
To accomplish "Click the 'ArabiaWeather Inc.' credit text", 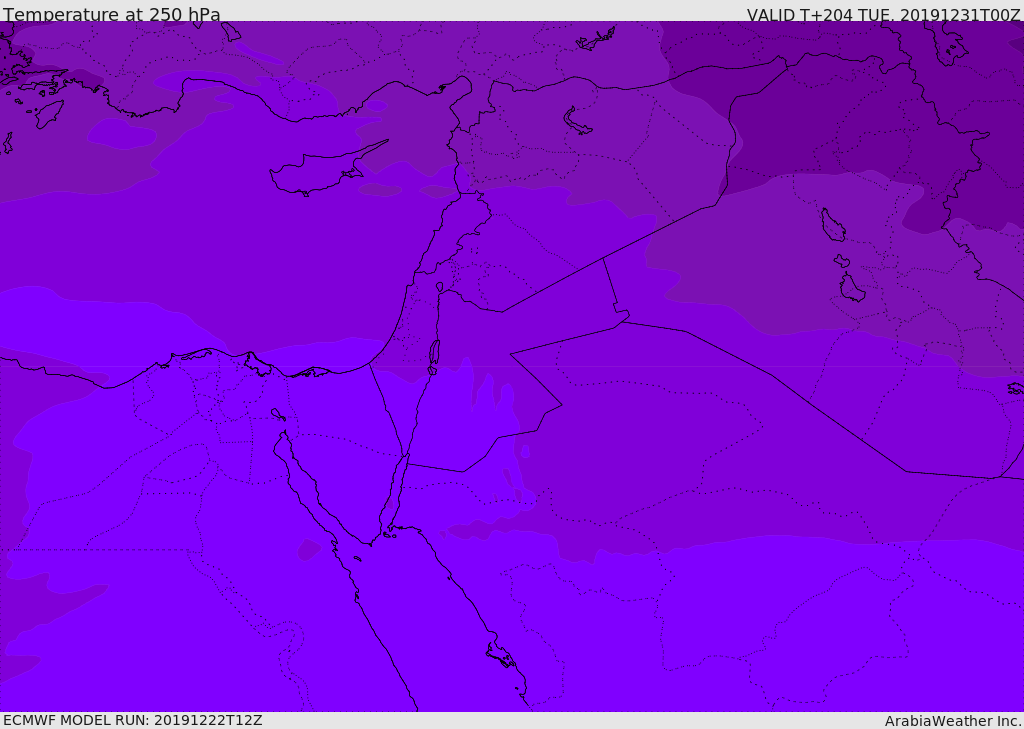I will (954, 721).
